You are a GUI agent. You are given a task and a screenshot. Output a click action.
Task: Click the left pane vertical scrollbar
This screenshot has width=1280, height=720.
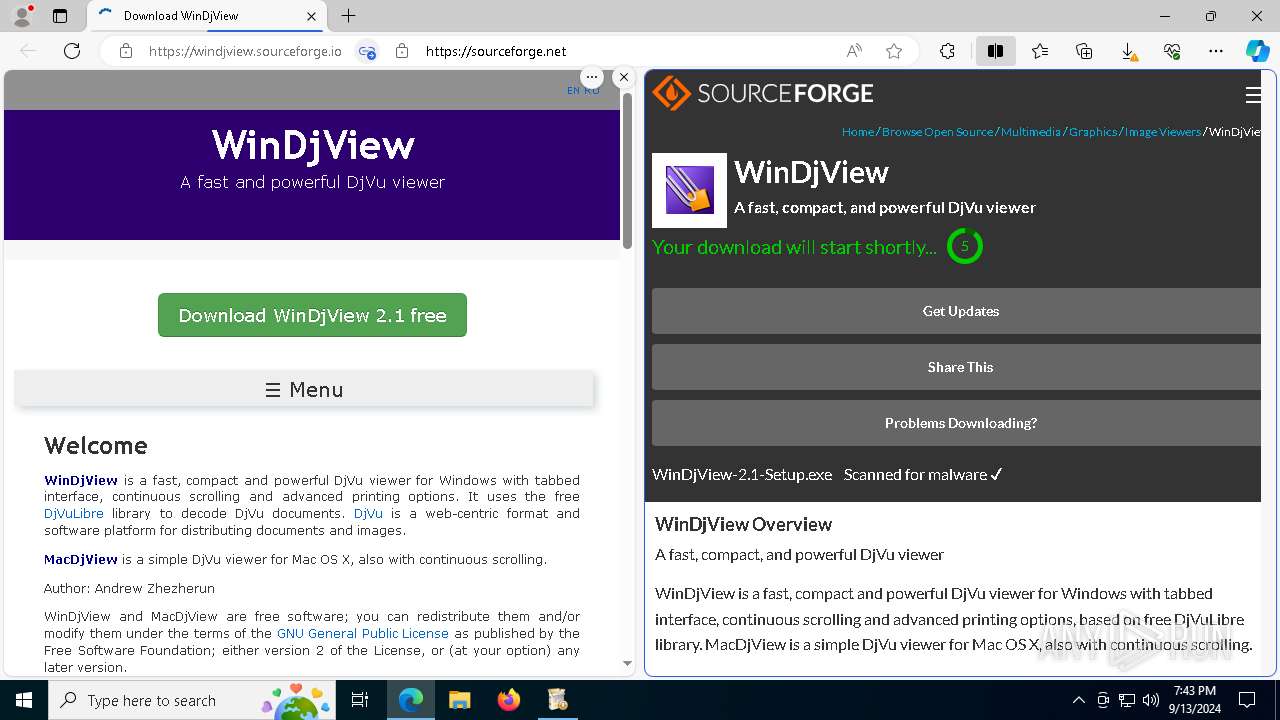pos(627,170)
